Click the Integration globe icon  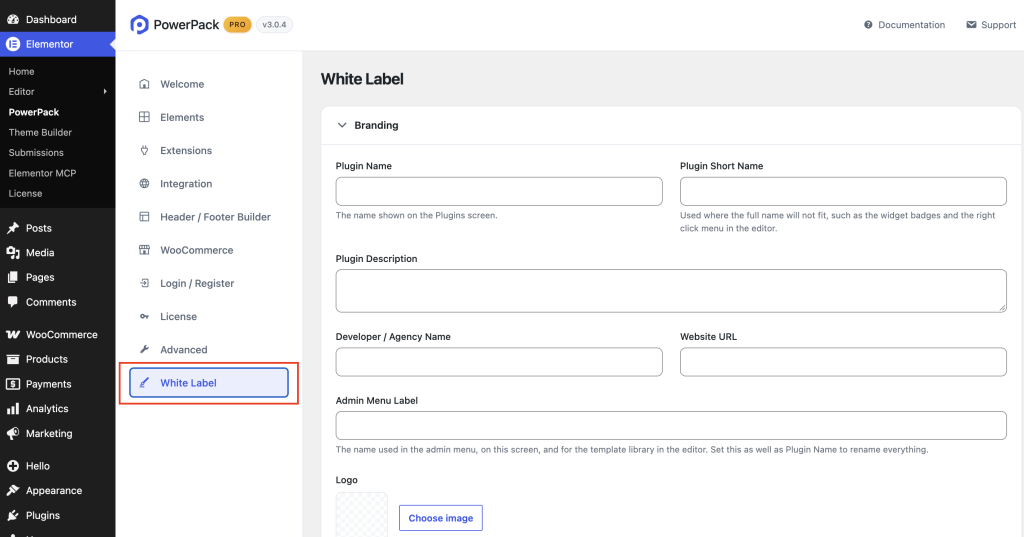coord(144,184)
